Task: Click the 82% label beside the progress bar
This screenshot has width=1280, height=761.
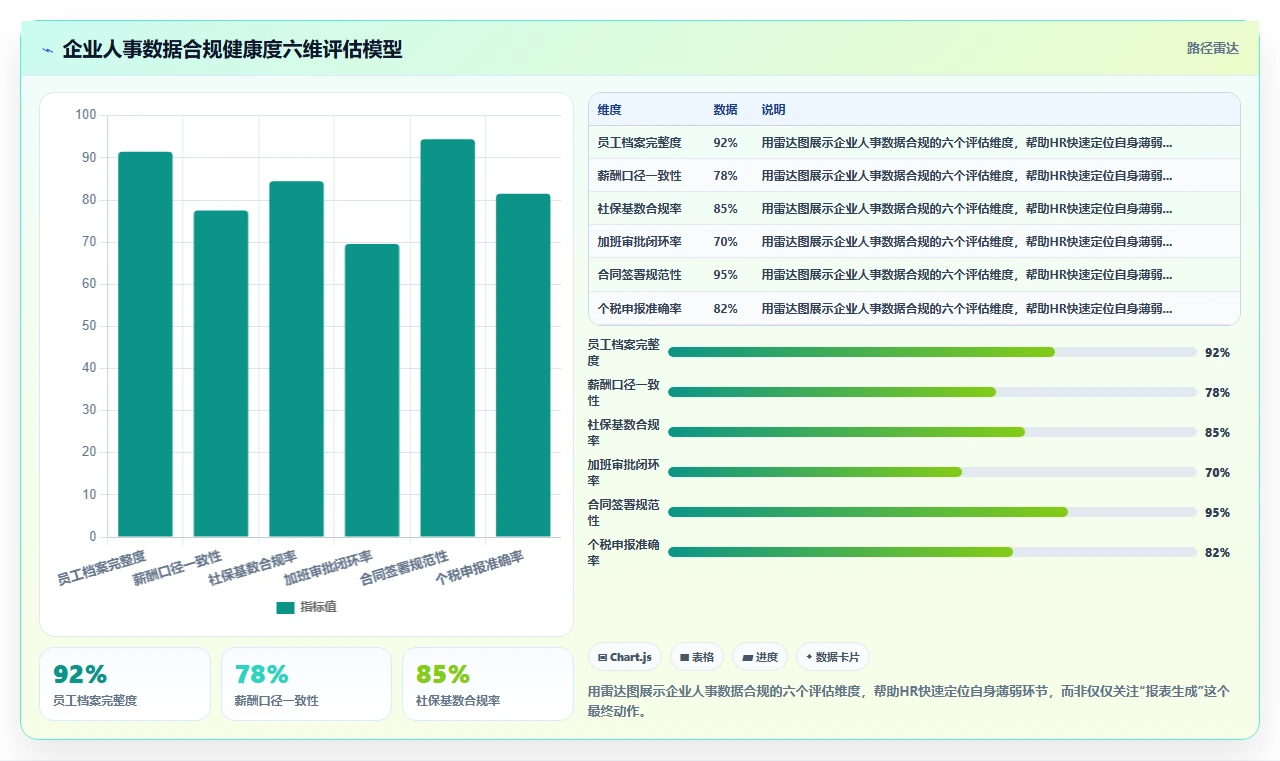Action: click(x=1217, y=552)
